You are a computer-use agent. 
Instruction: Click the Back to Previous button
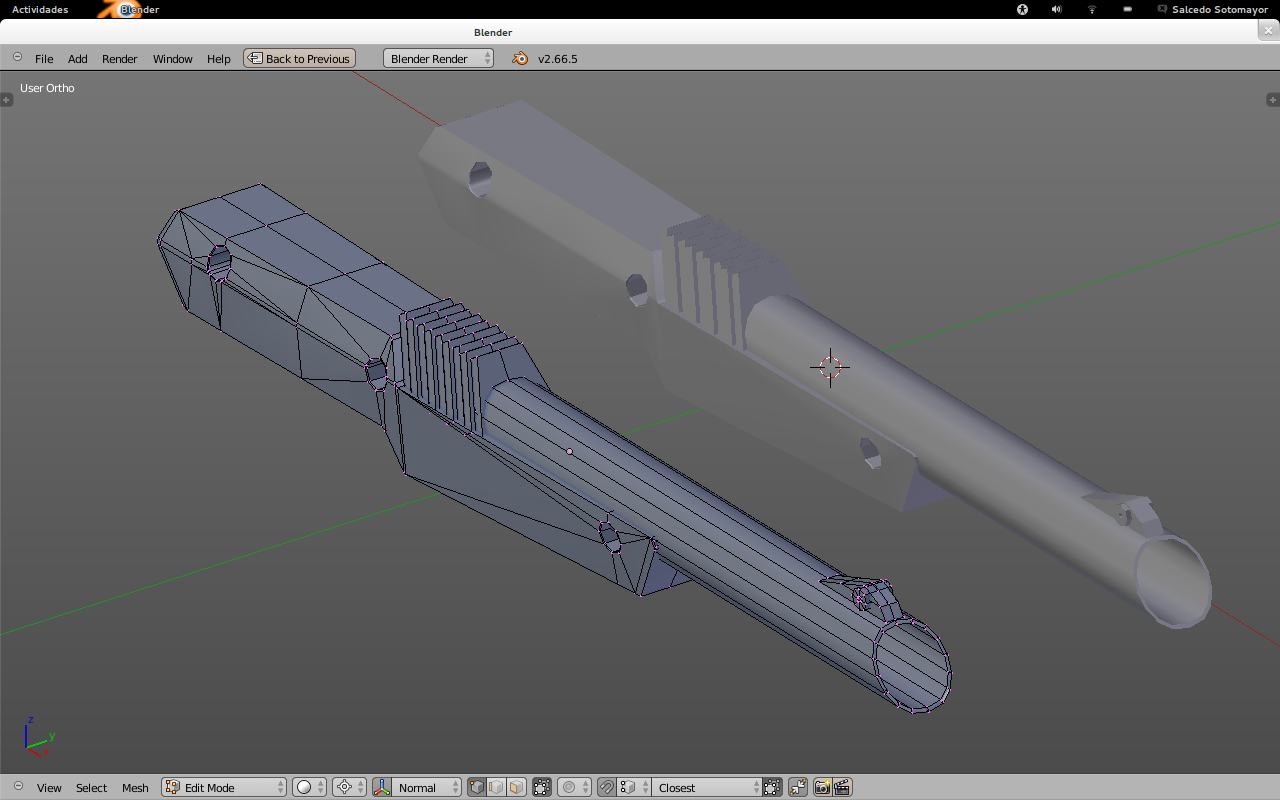pos(299,59)
